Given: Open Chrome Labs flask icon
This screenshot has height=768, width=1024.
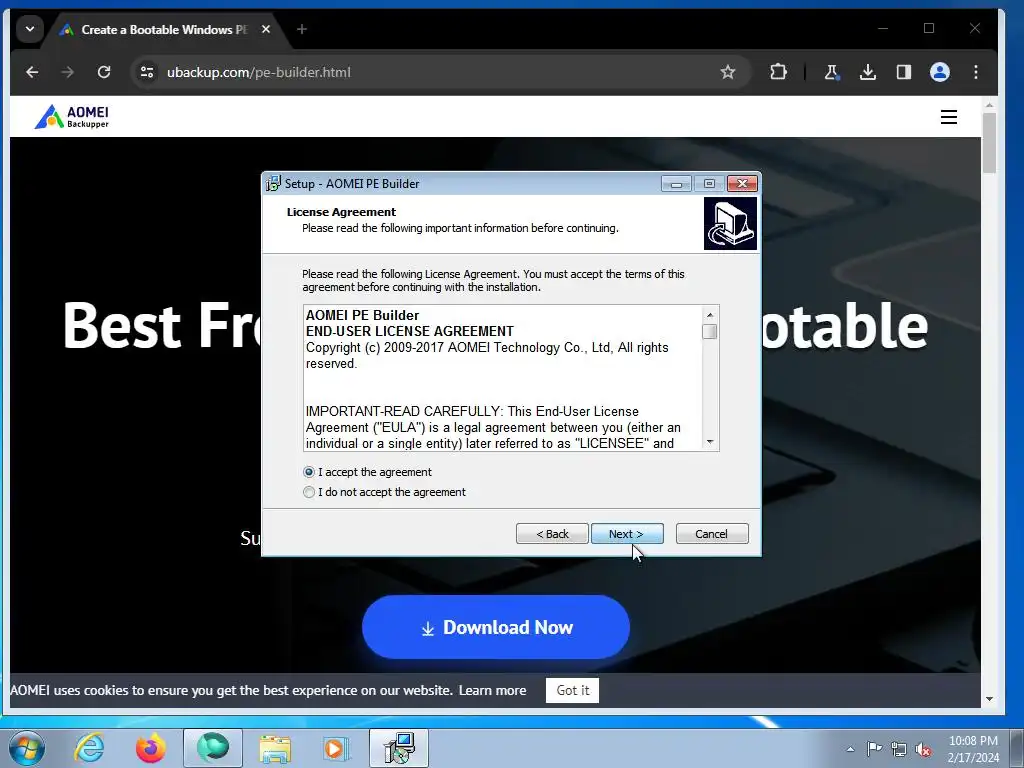Looking at the screenshot, I should tap(831, 72).
